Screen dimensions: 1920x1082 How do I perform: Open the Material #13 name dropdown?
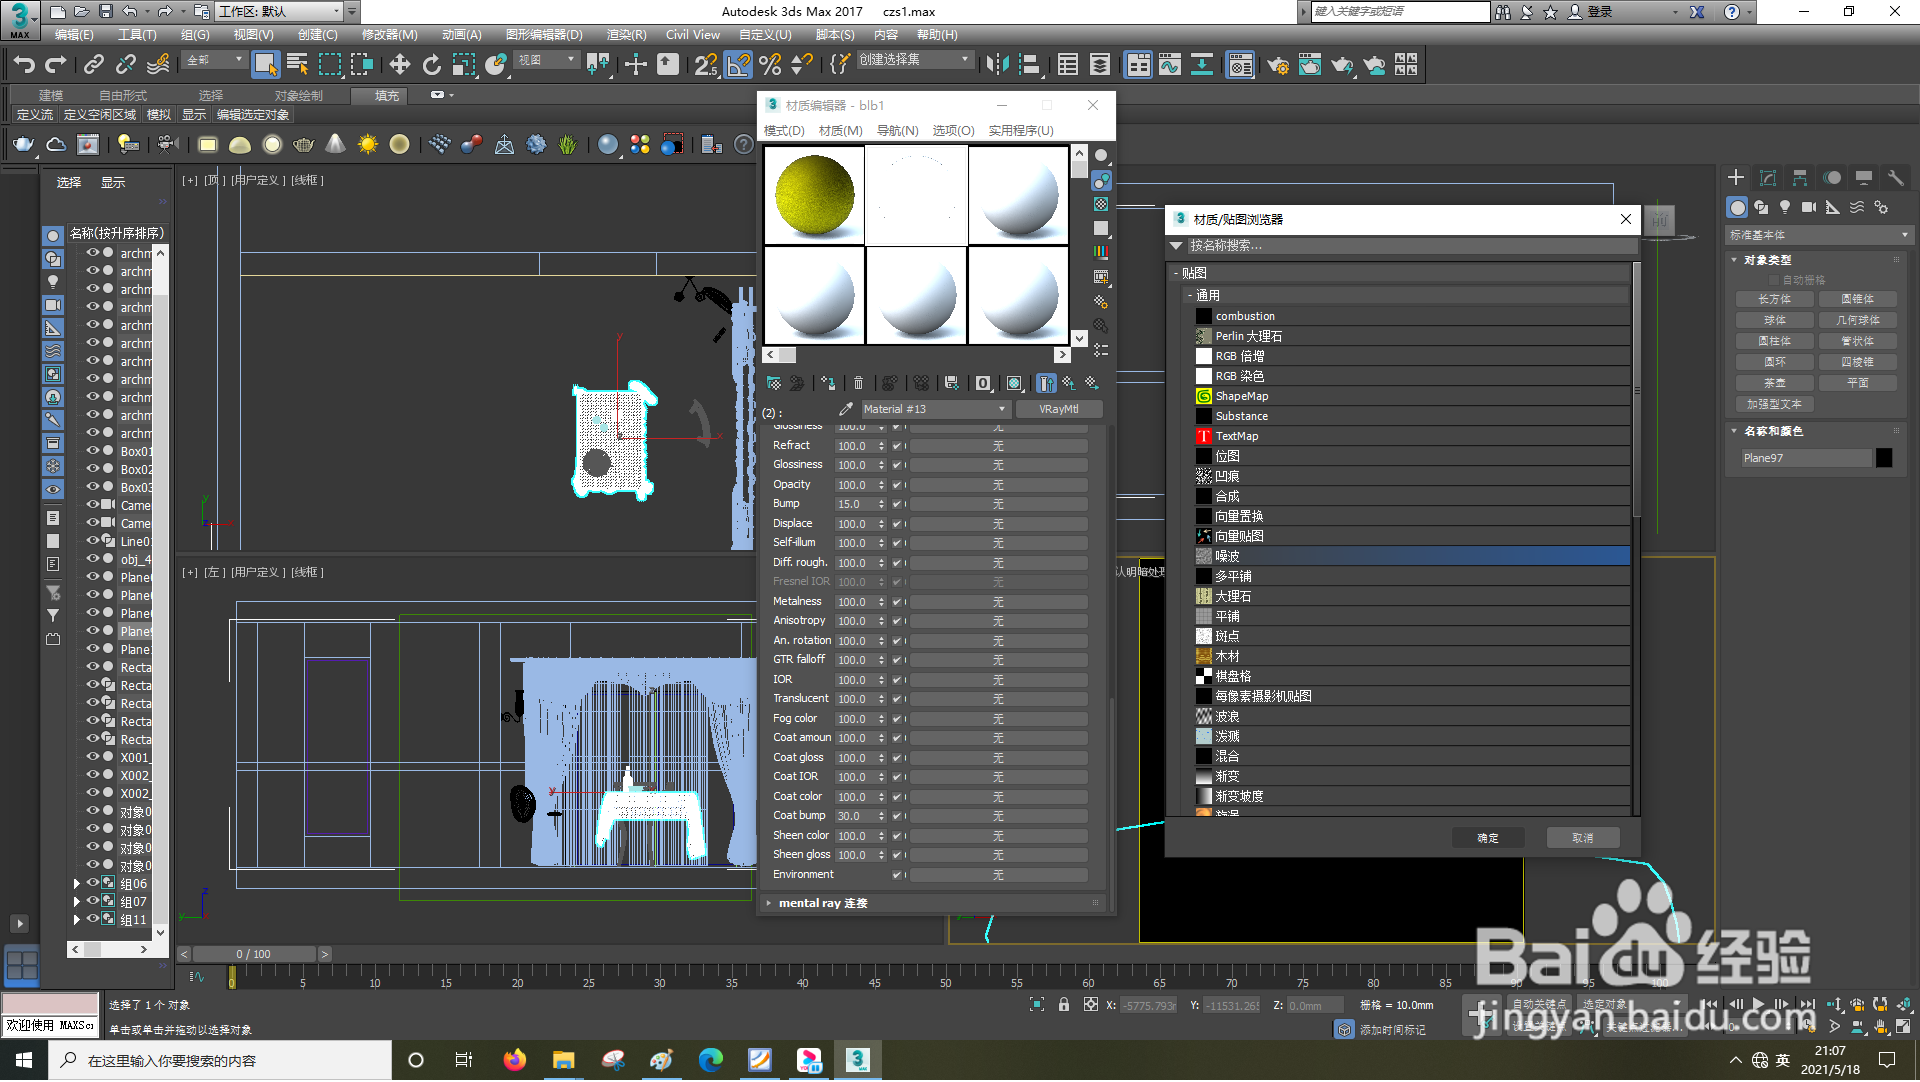(1001, 409)
